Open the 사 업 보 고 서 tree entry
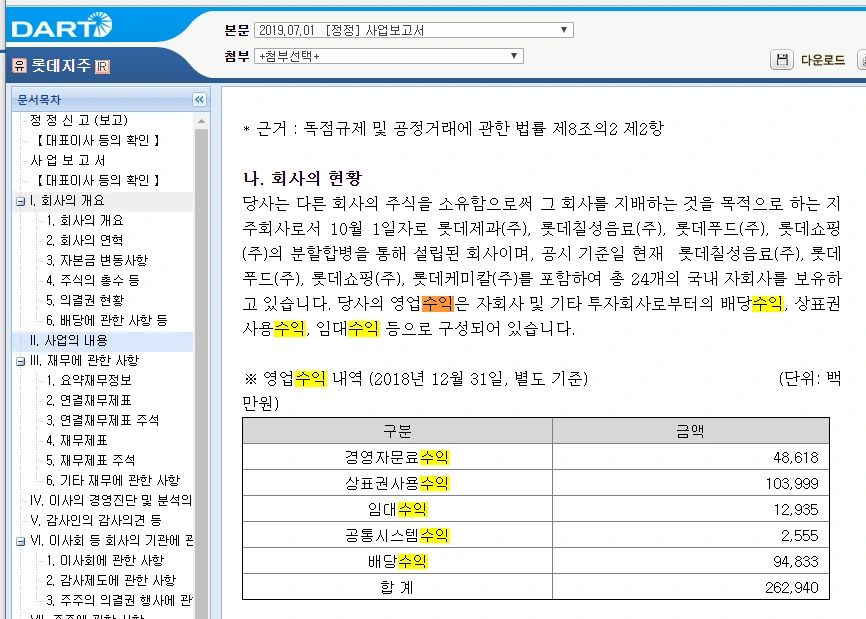The image size is (866, 619). point(67,160)
